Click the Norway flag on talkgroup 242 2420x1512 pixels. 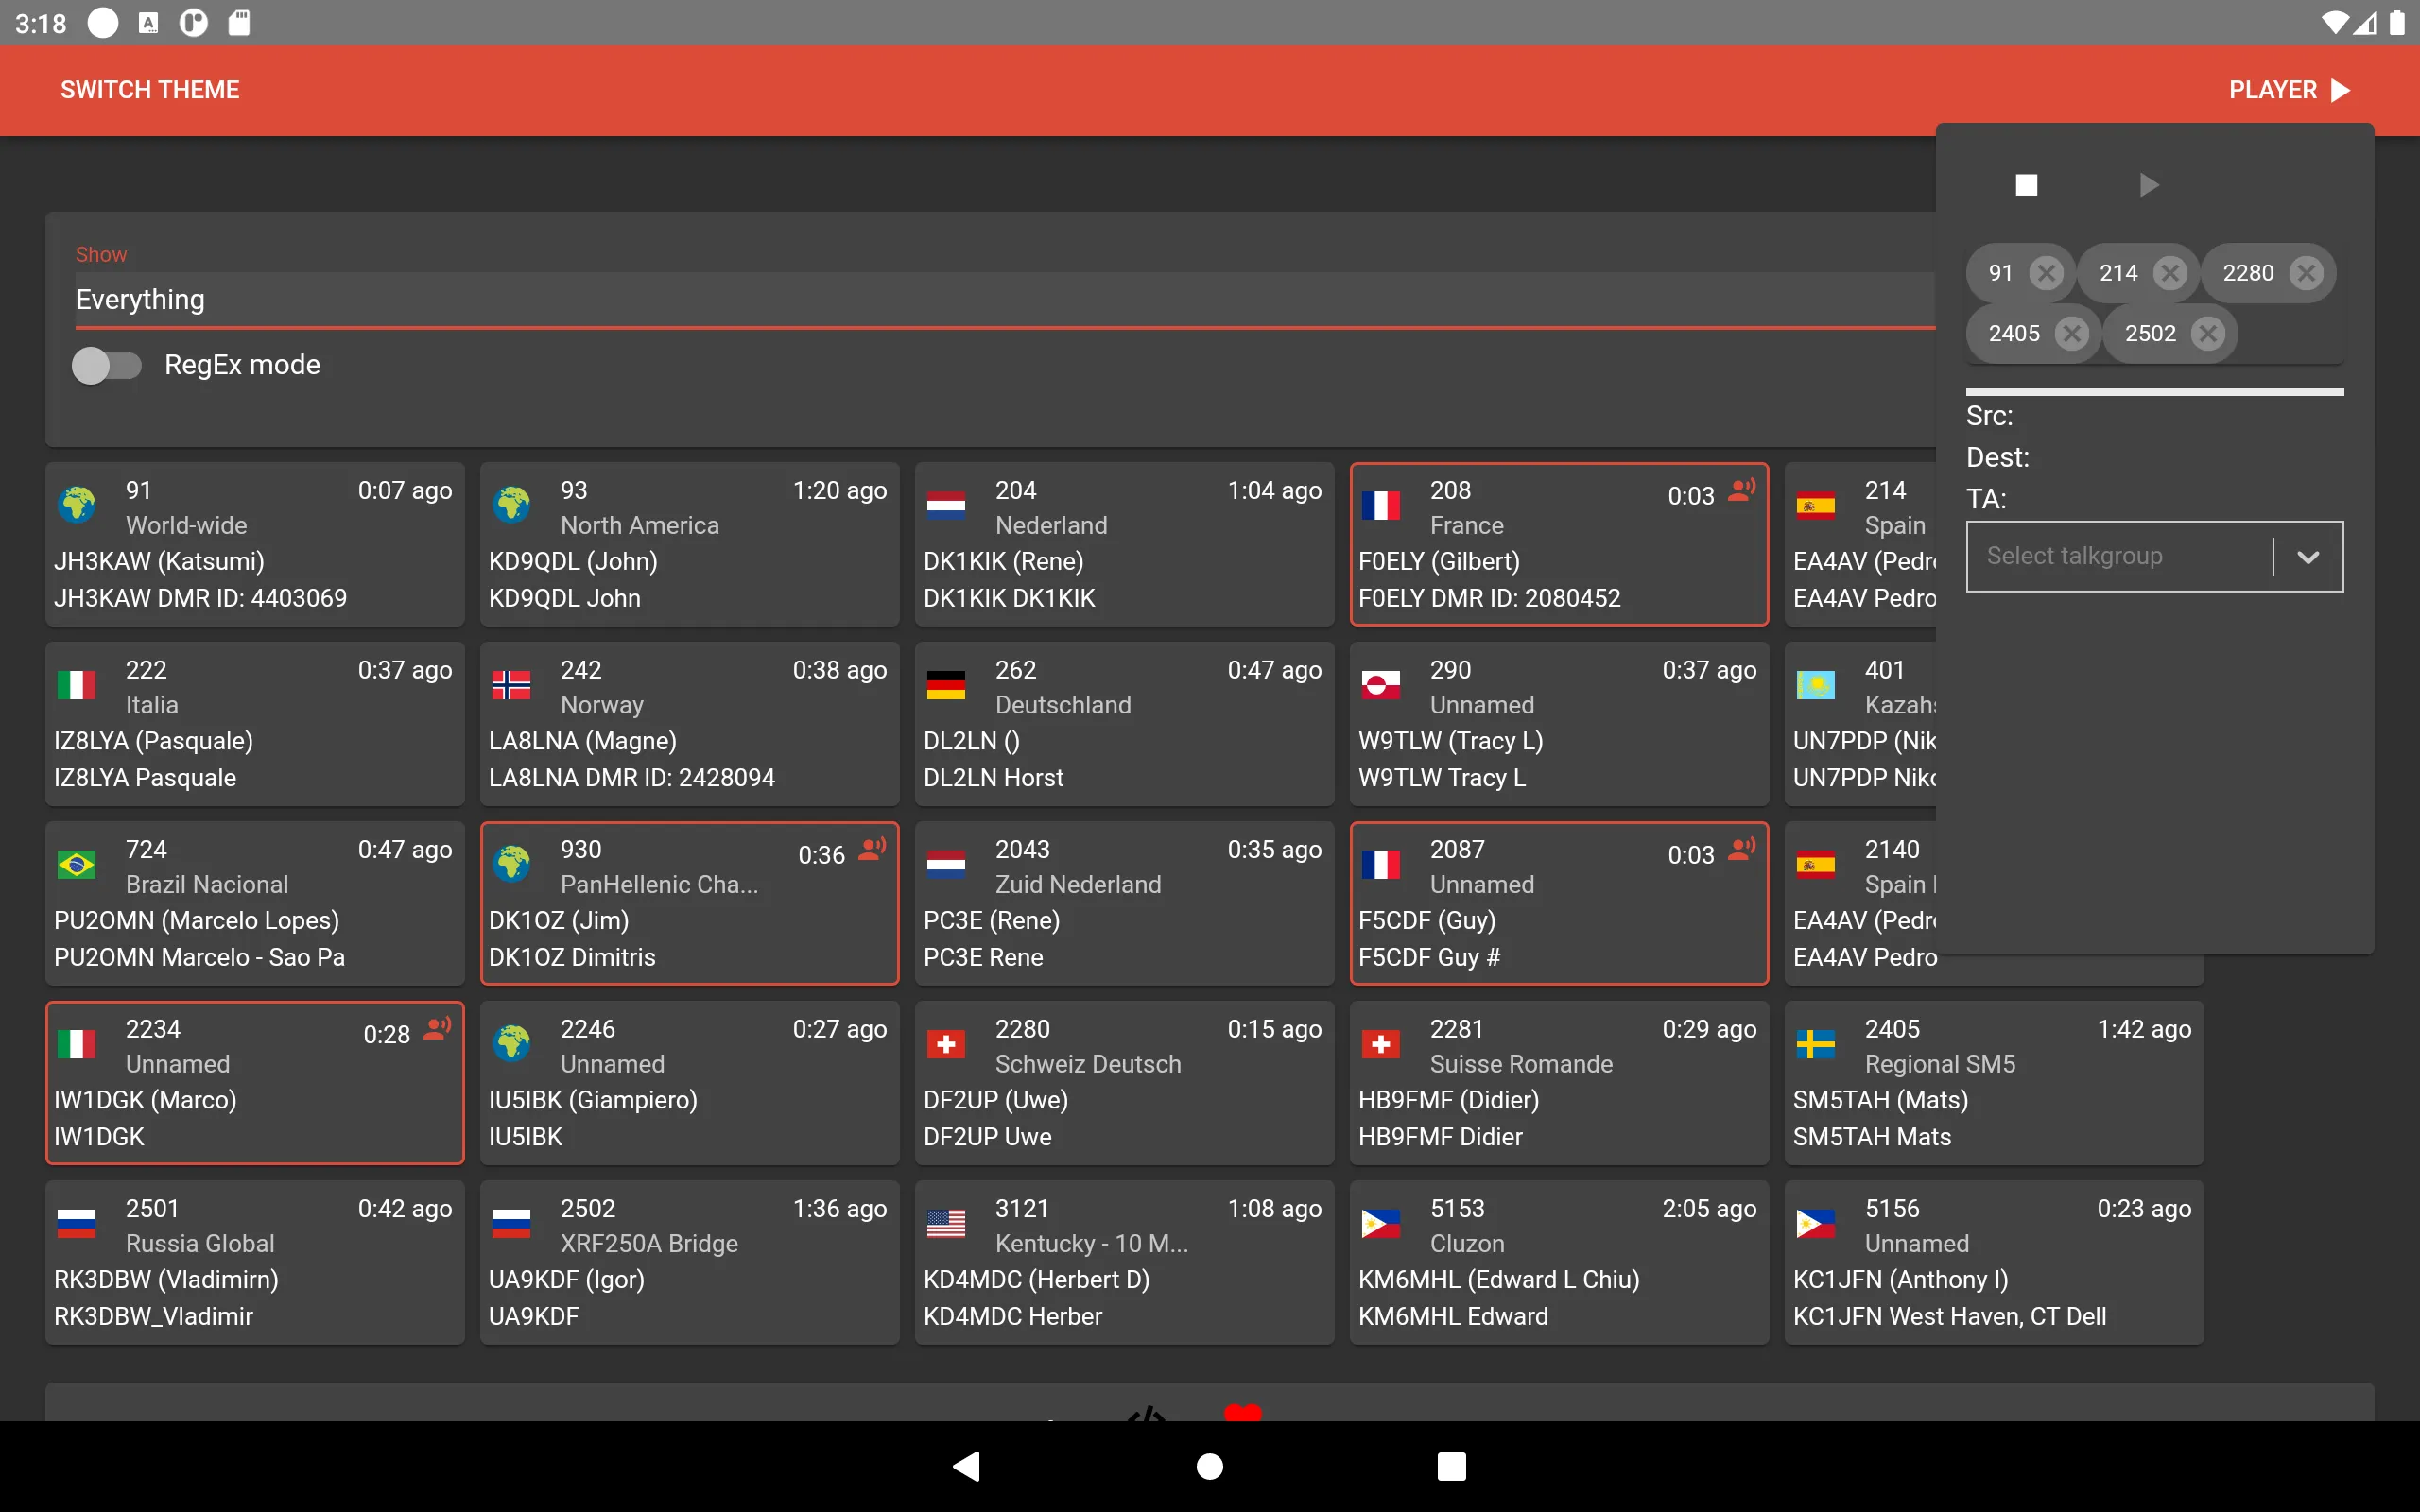(512, 685)
